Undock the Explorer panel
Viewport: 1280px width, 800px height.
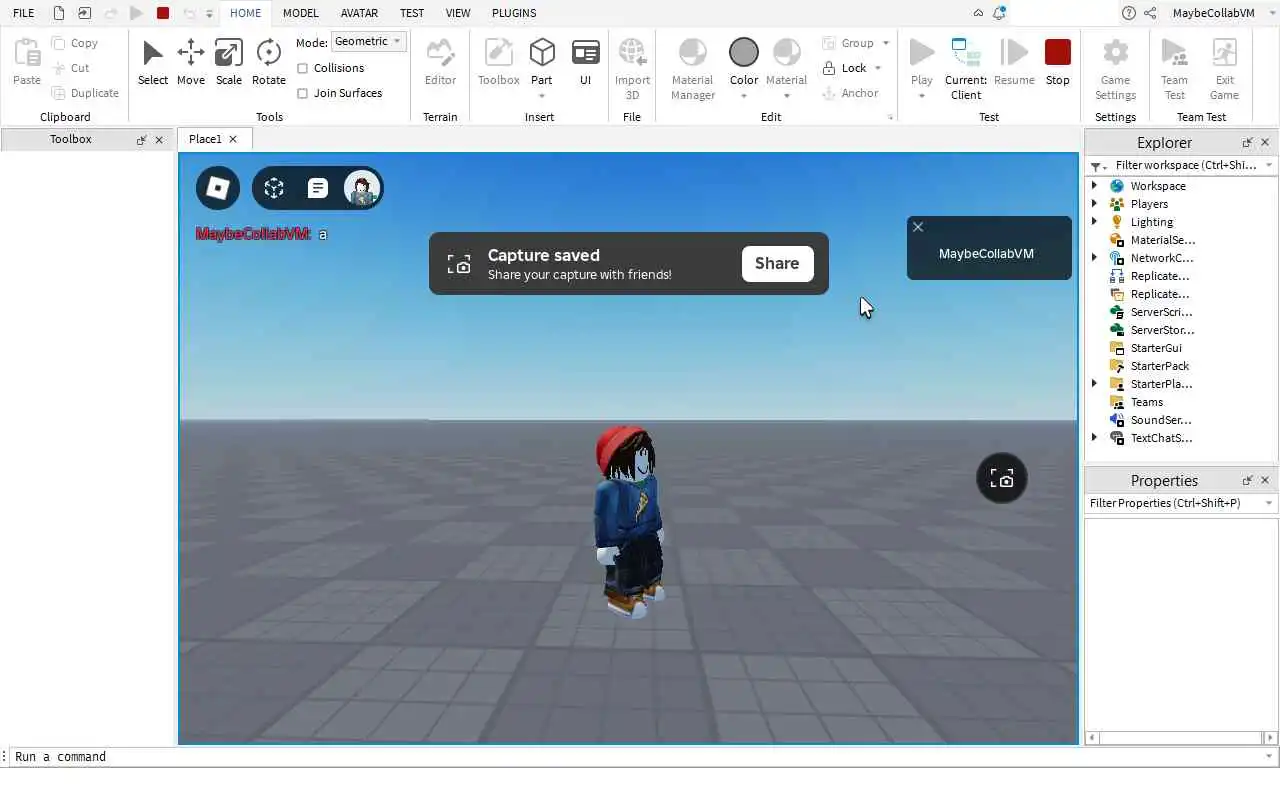tap(1247, 143)
